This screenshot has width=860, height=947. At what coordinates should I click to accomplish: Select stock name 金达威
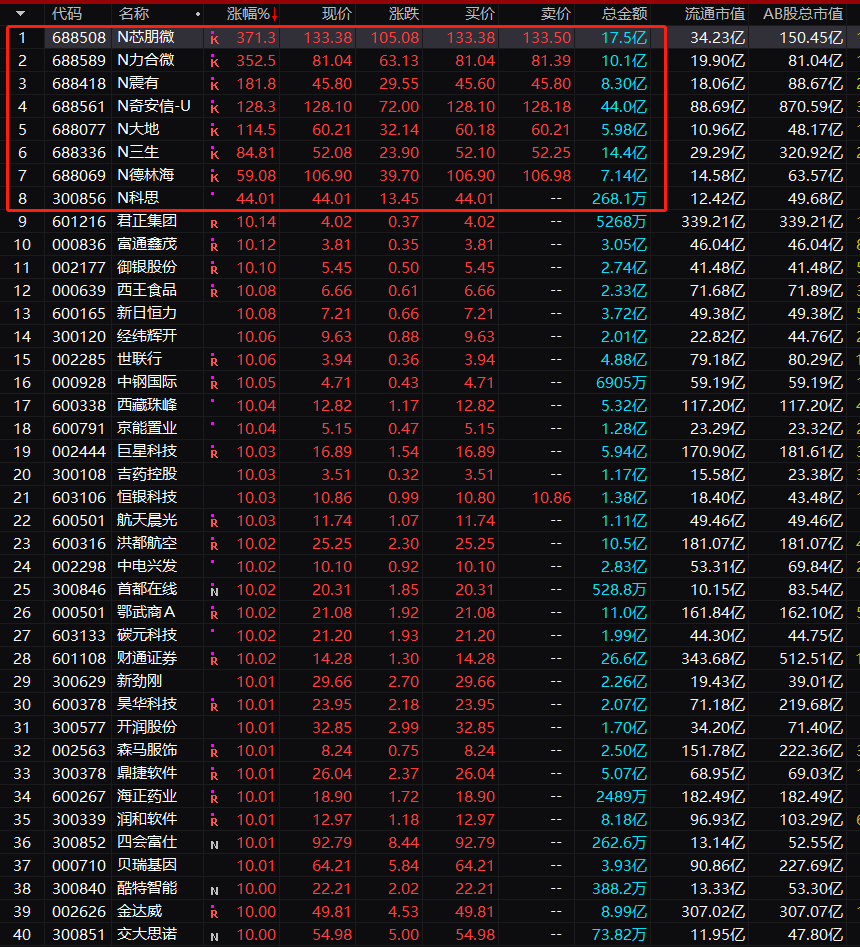[140, 911]
